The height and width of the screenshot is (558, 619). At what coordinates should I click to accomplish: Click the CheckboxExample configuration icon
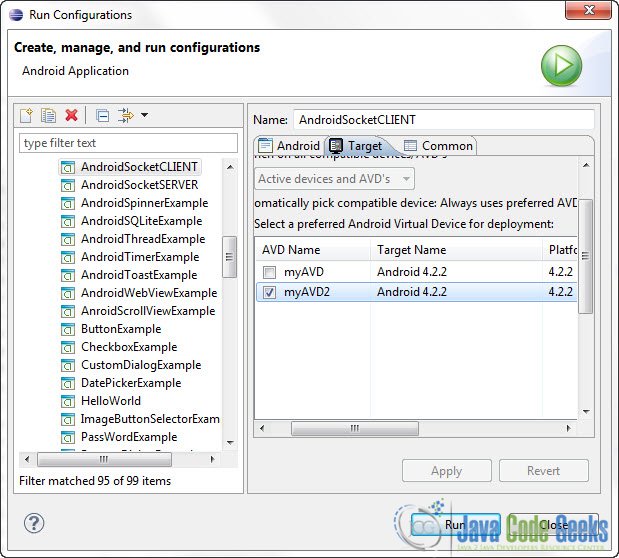[68, 348]
